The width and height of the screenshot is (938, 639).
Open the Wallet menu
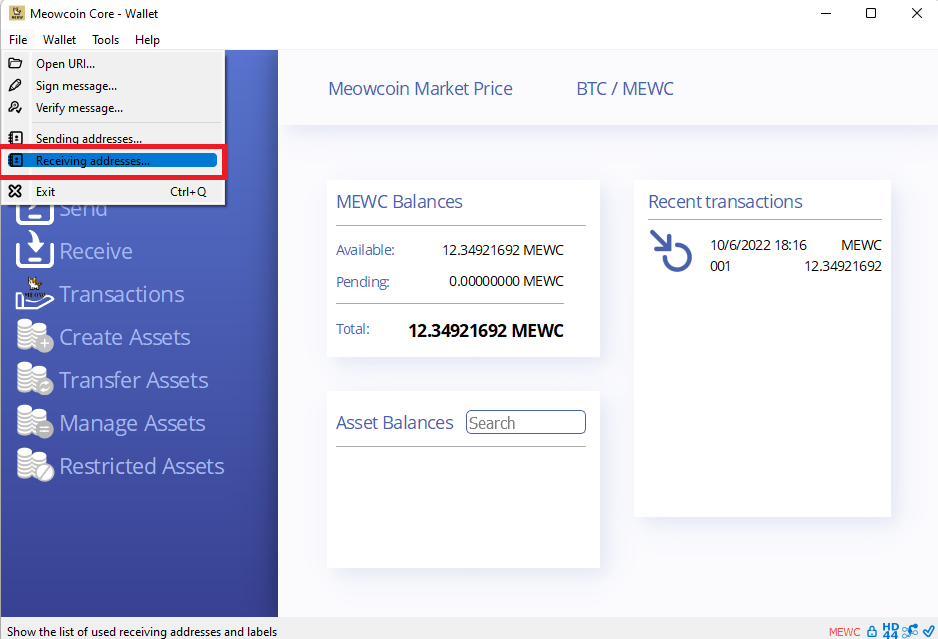(59, 39)
